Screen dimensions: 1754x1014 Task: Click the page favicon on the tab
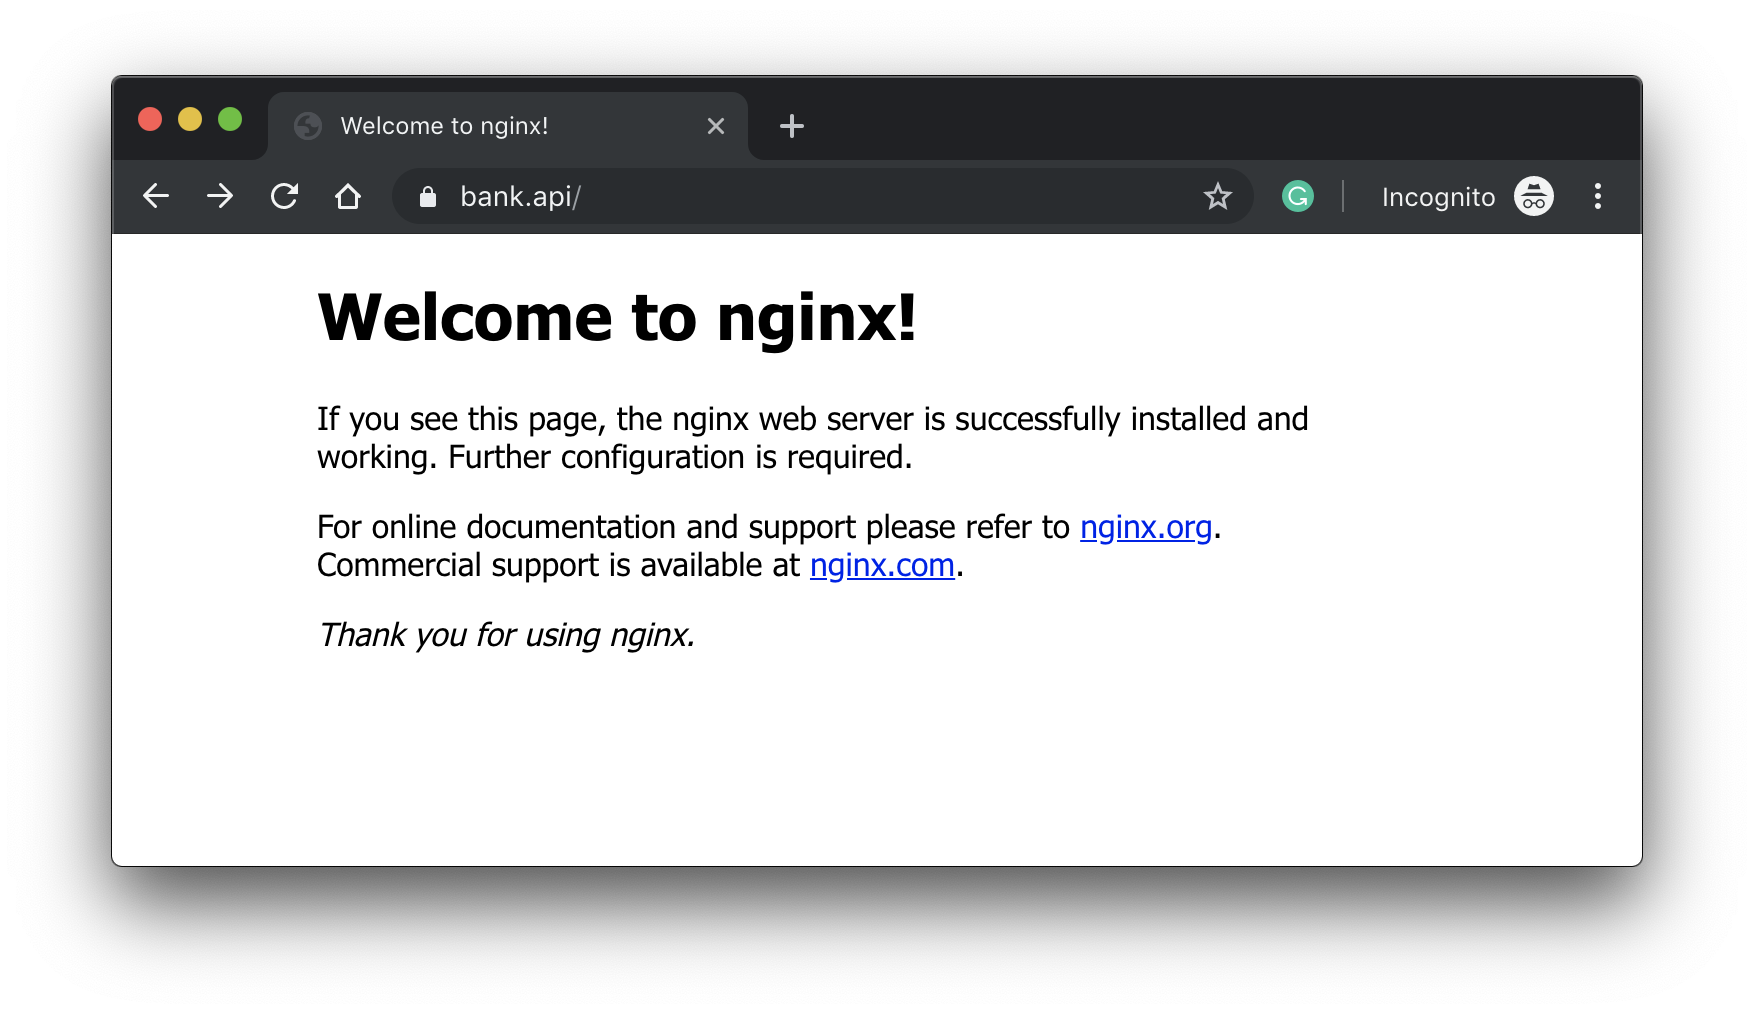click(307, 125)
